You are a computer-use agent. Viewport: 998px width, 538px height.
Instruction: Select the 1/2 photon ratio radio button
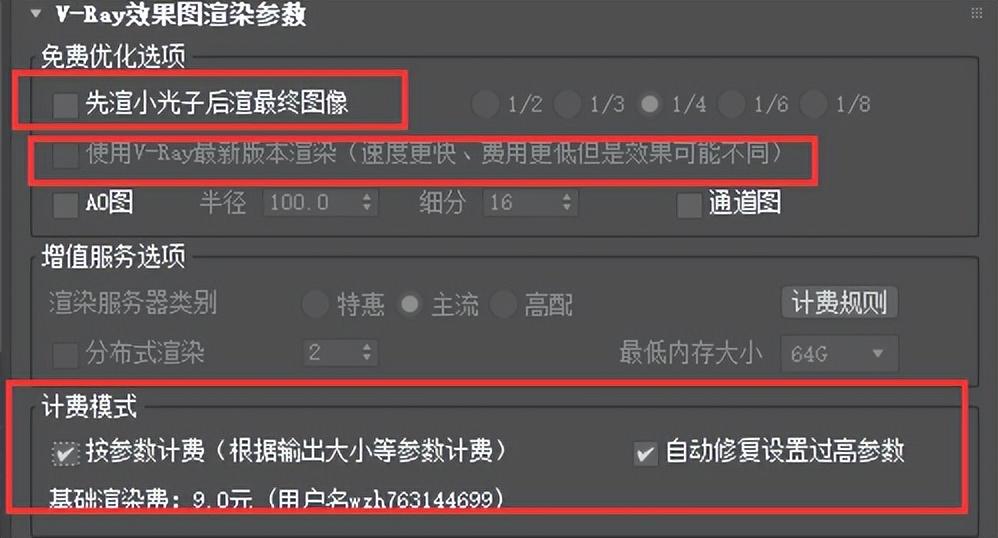point(485,104)
